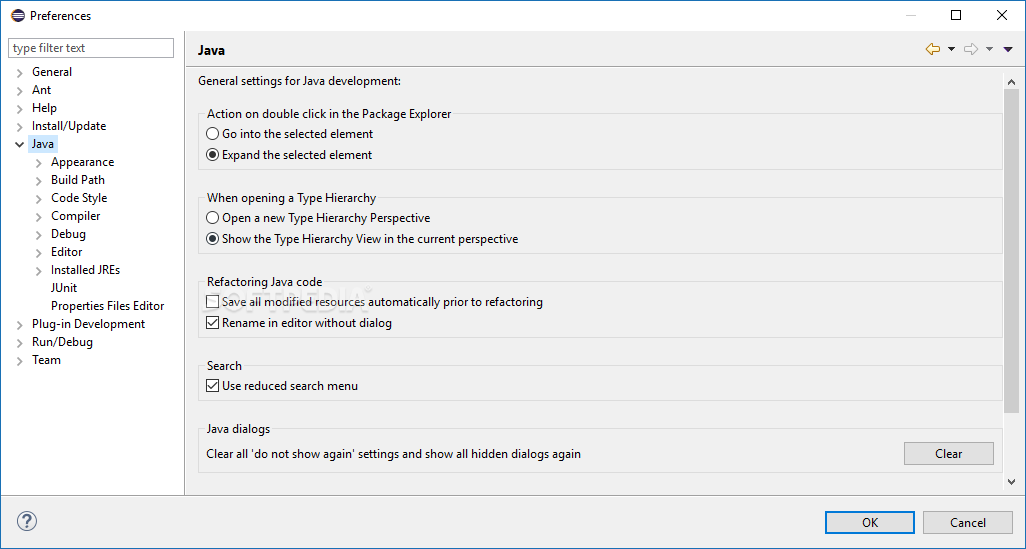Open the Debug preferences under Java

click(68, 234)
